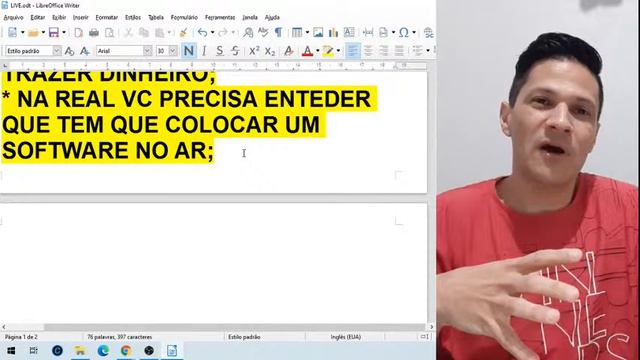The width and height of the screenshot is (640, 360).
Task: Click the Insert Field icon
Action: (383, 32)
